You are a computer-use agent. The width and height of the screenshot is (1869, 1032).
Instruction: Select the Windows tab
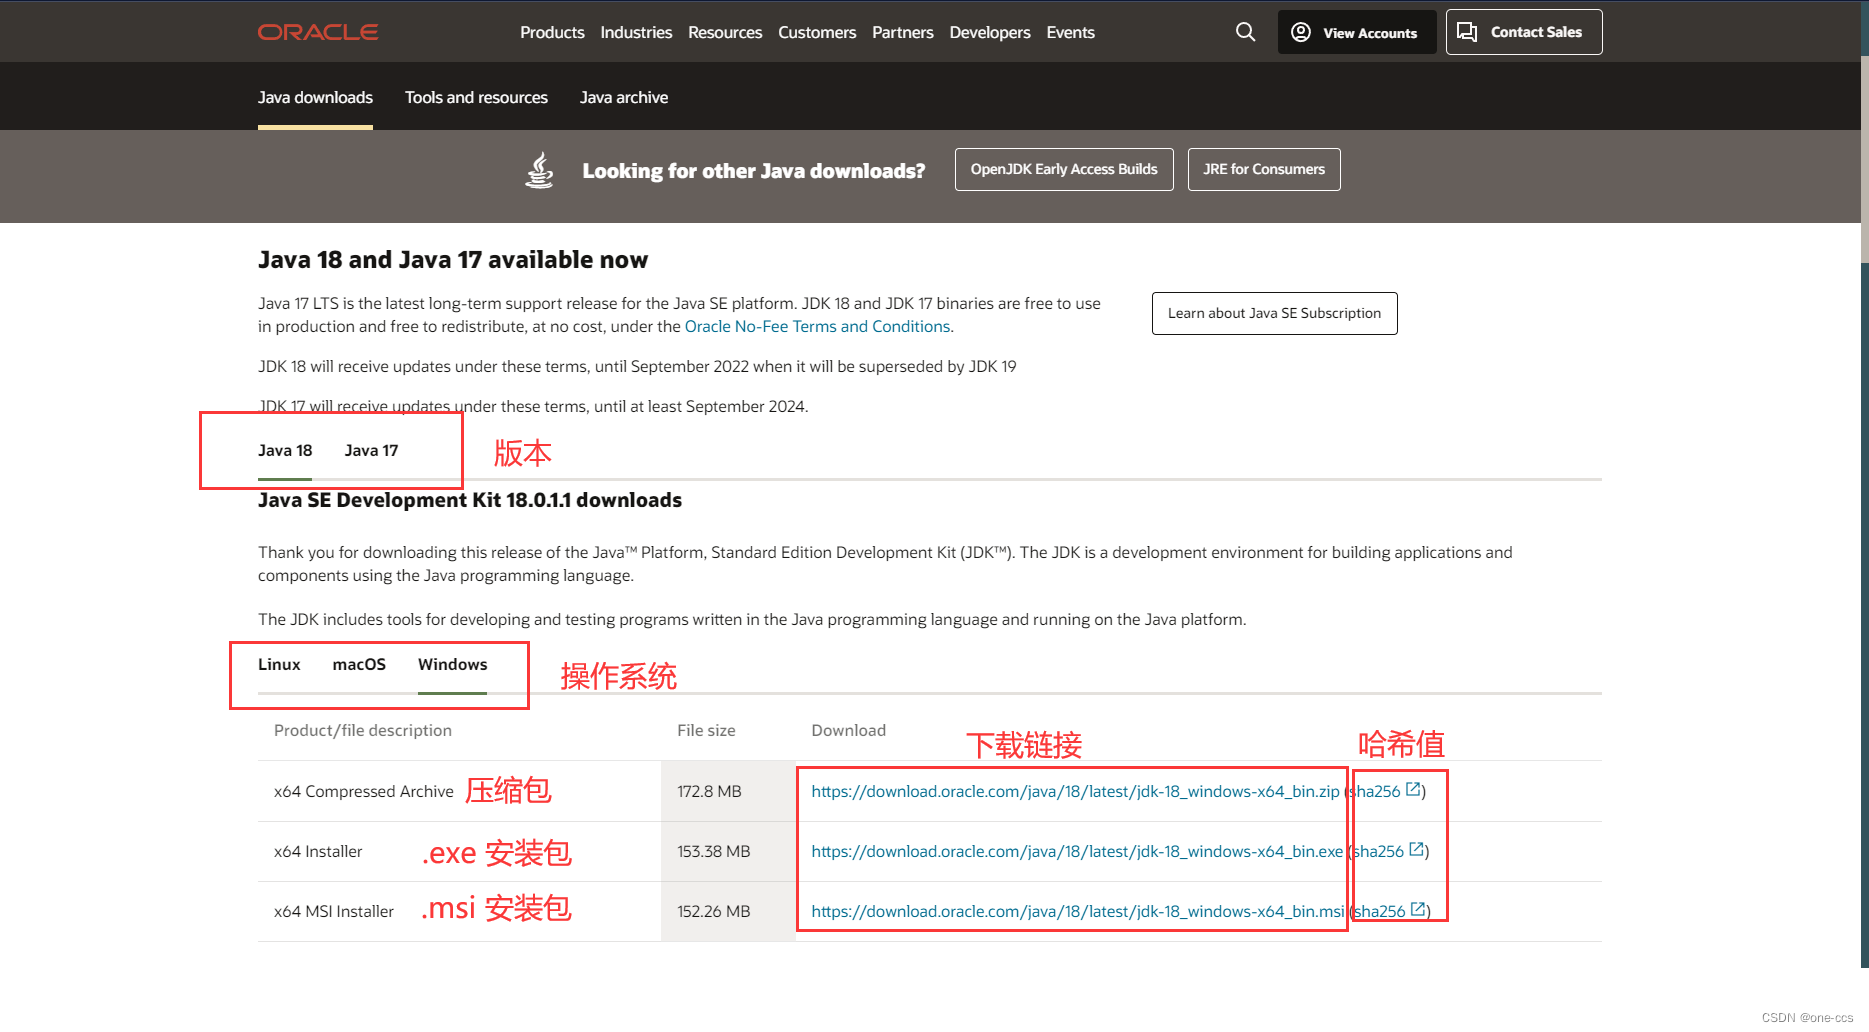coord(452,664)
